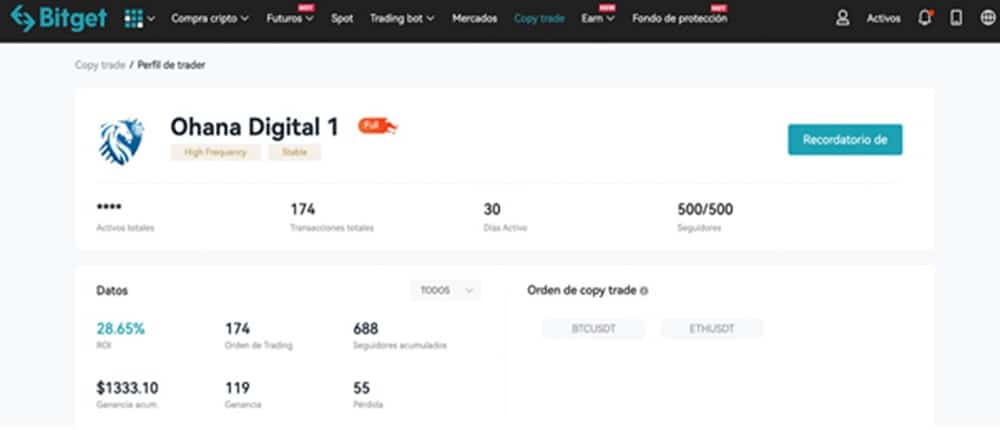Select the BTCUSDT pair tag
This screenshot has width=1000, height=430.
point(593,328)
